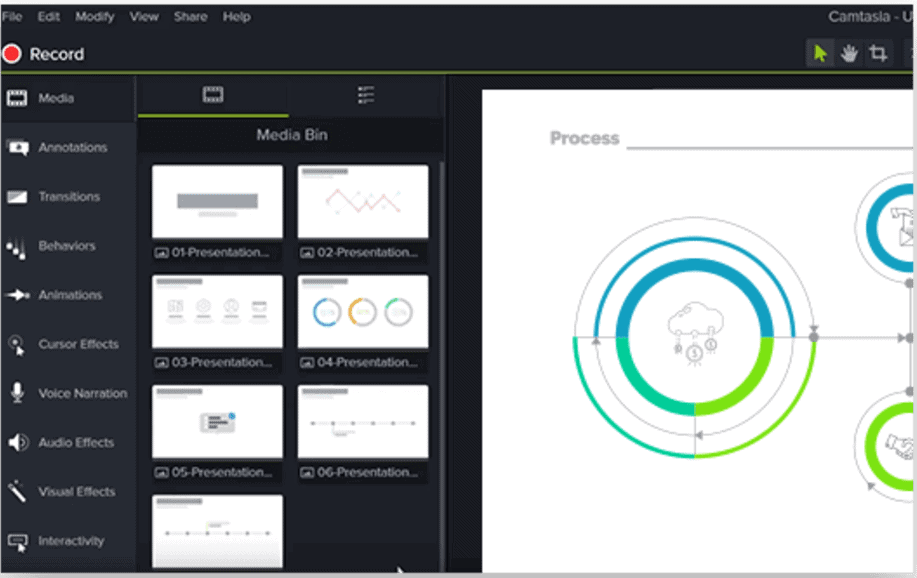Switch to the Media Bin filmstrip tab
Image resolution: width=917 pixels, height=578 pixels.
click(213, 95)
